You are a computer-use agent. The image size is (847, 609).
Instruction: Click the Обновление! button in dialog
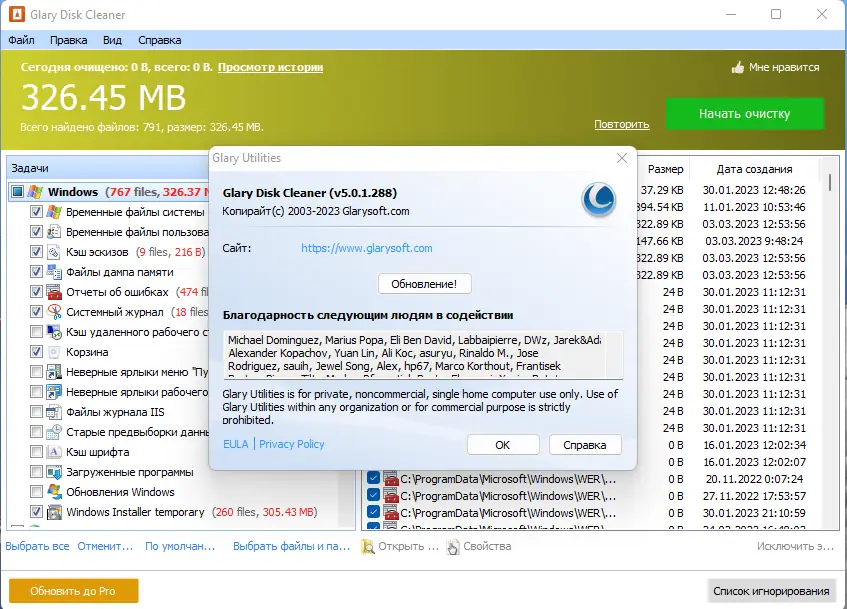(425, 284)
